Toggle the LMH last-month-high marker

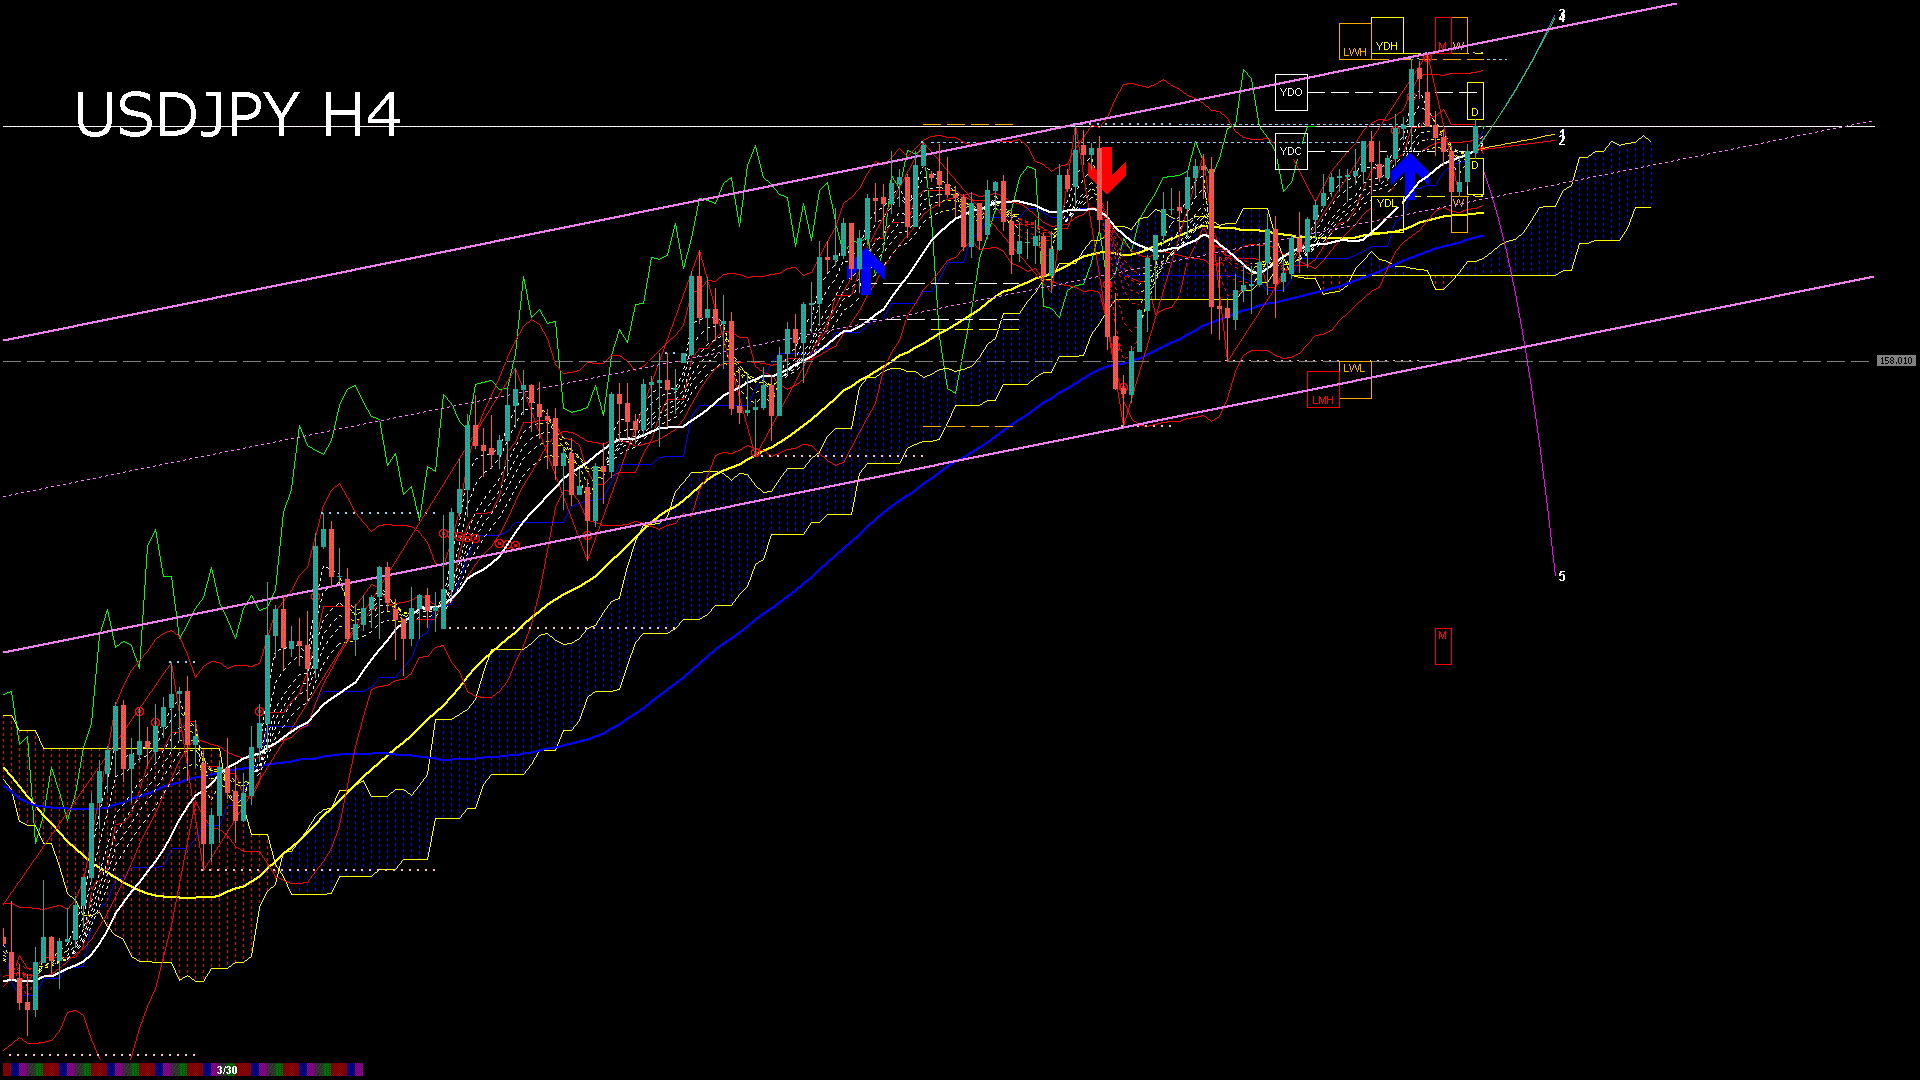1322,398
